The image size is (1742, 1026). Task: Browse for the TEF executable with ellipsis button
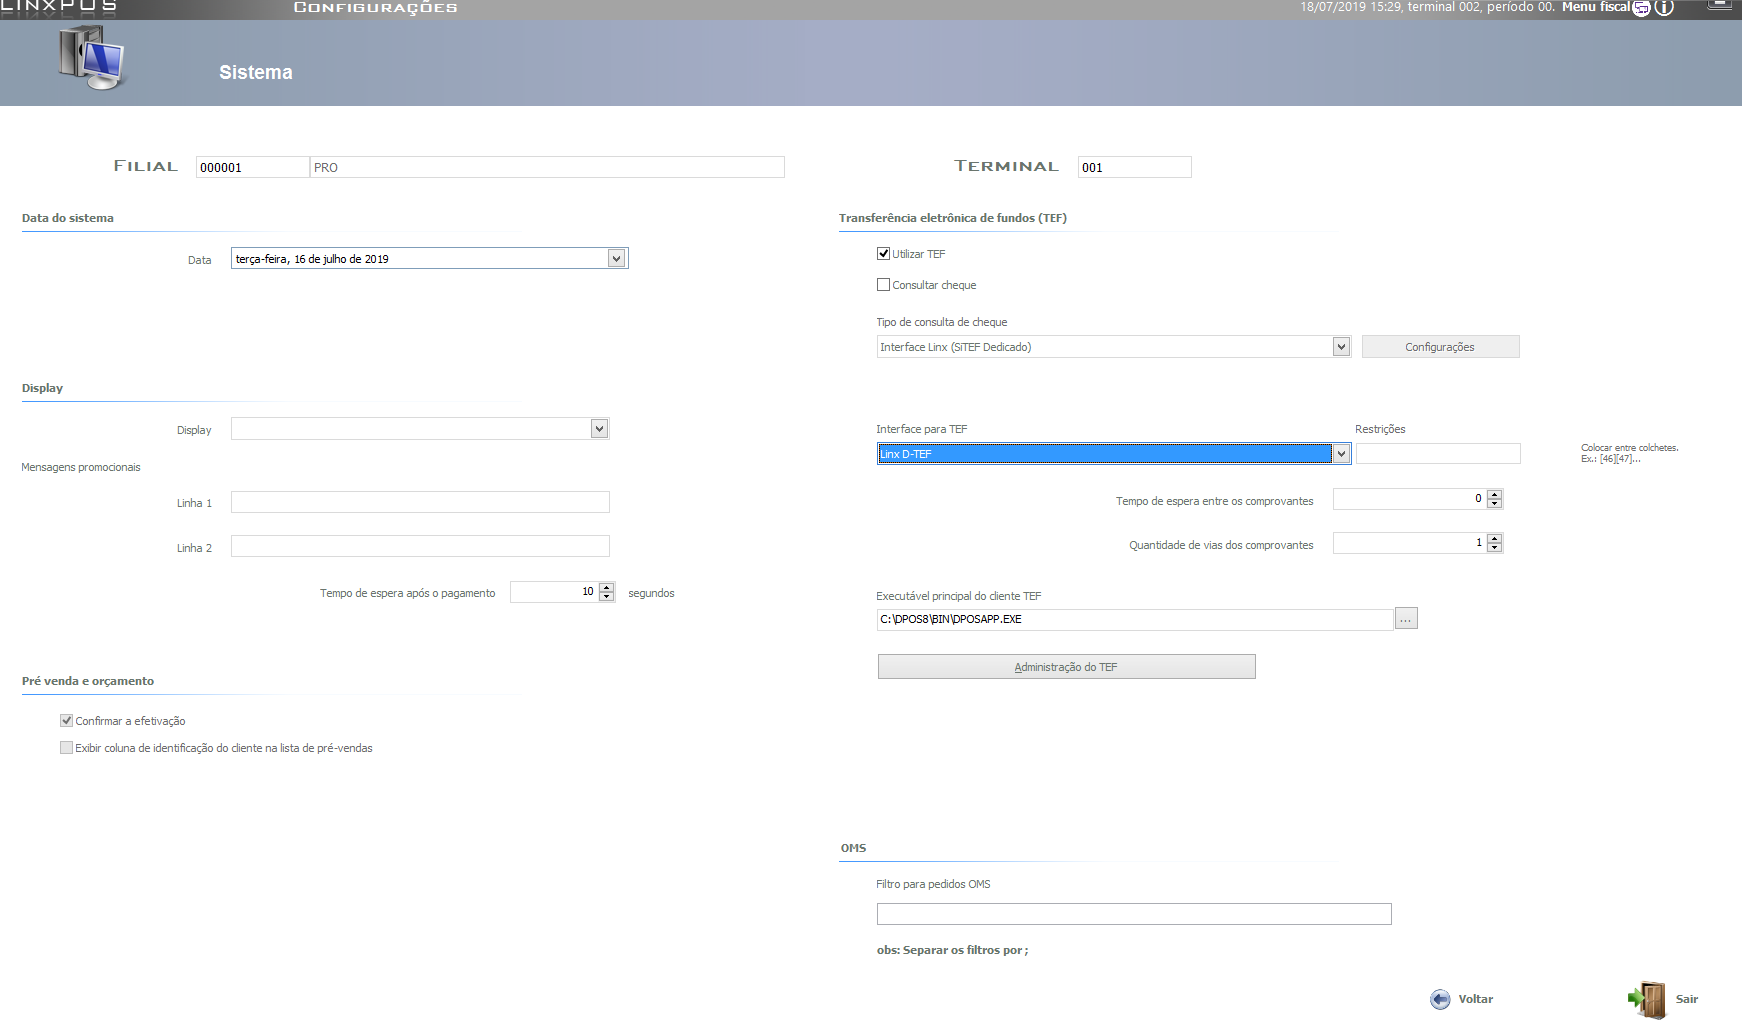(1406, 619)
